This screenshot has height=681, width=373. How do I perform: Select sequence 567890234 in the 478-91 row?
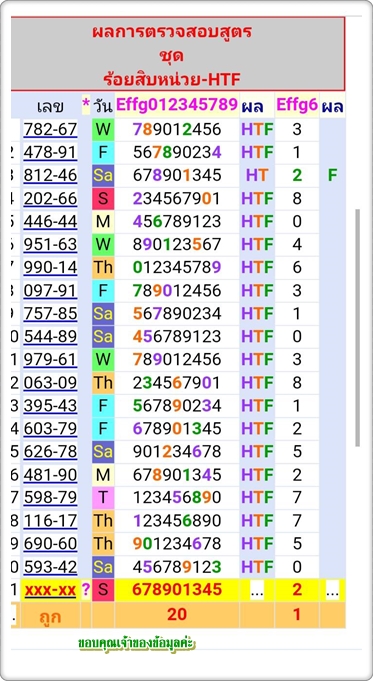tap(177, 152)
